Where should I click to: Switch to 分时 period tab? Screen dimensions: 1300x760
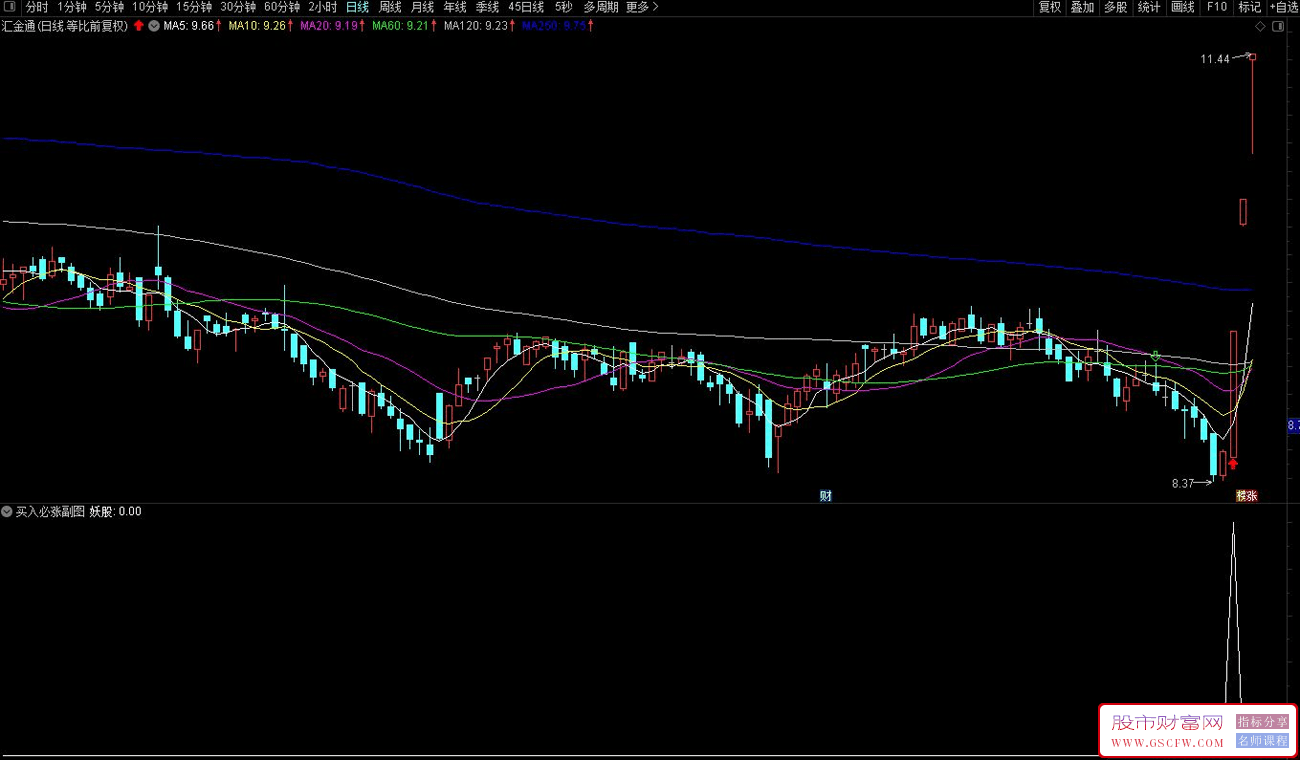[37, 7]
